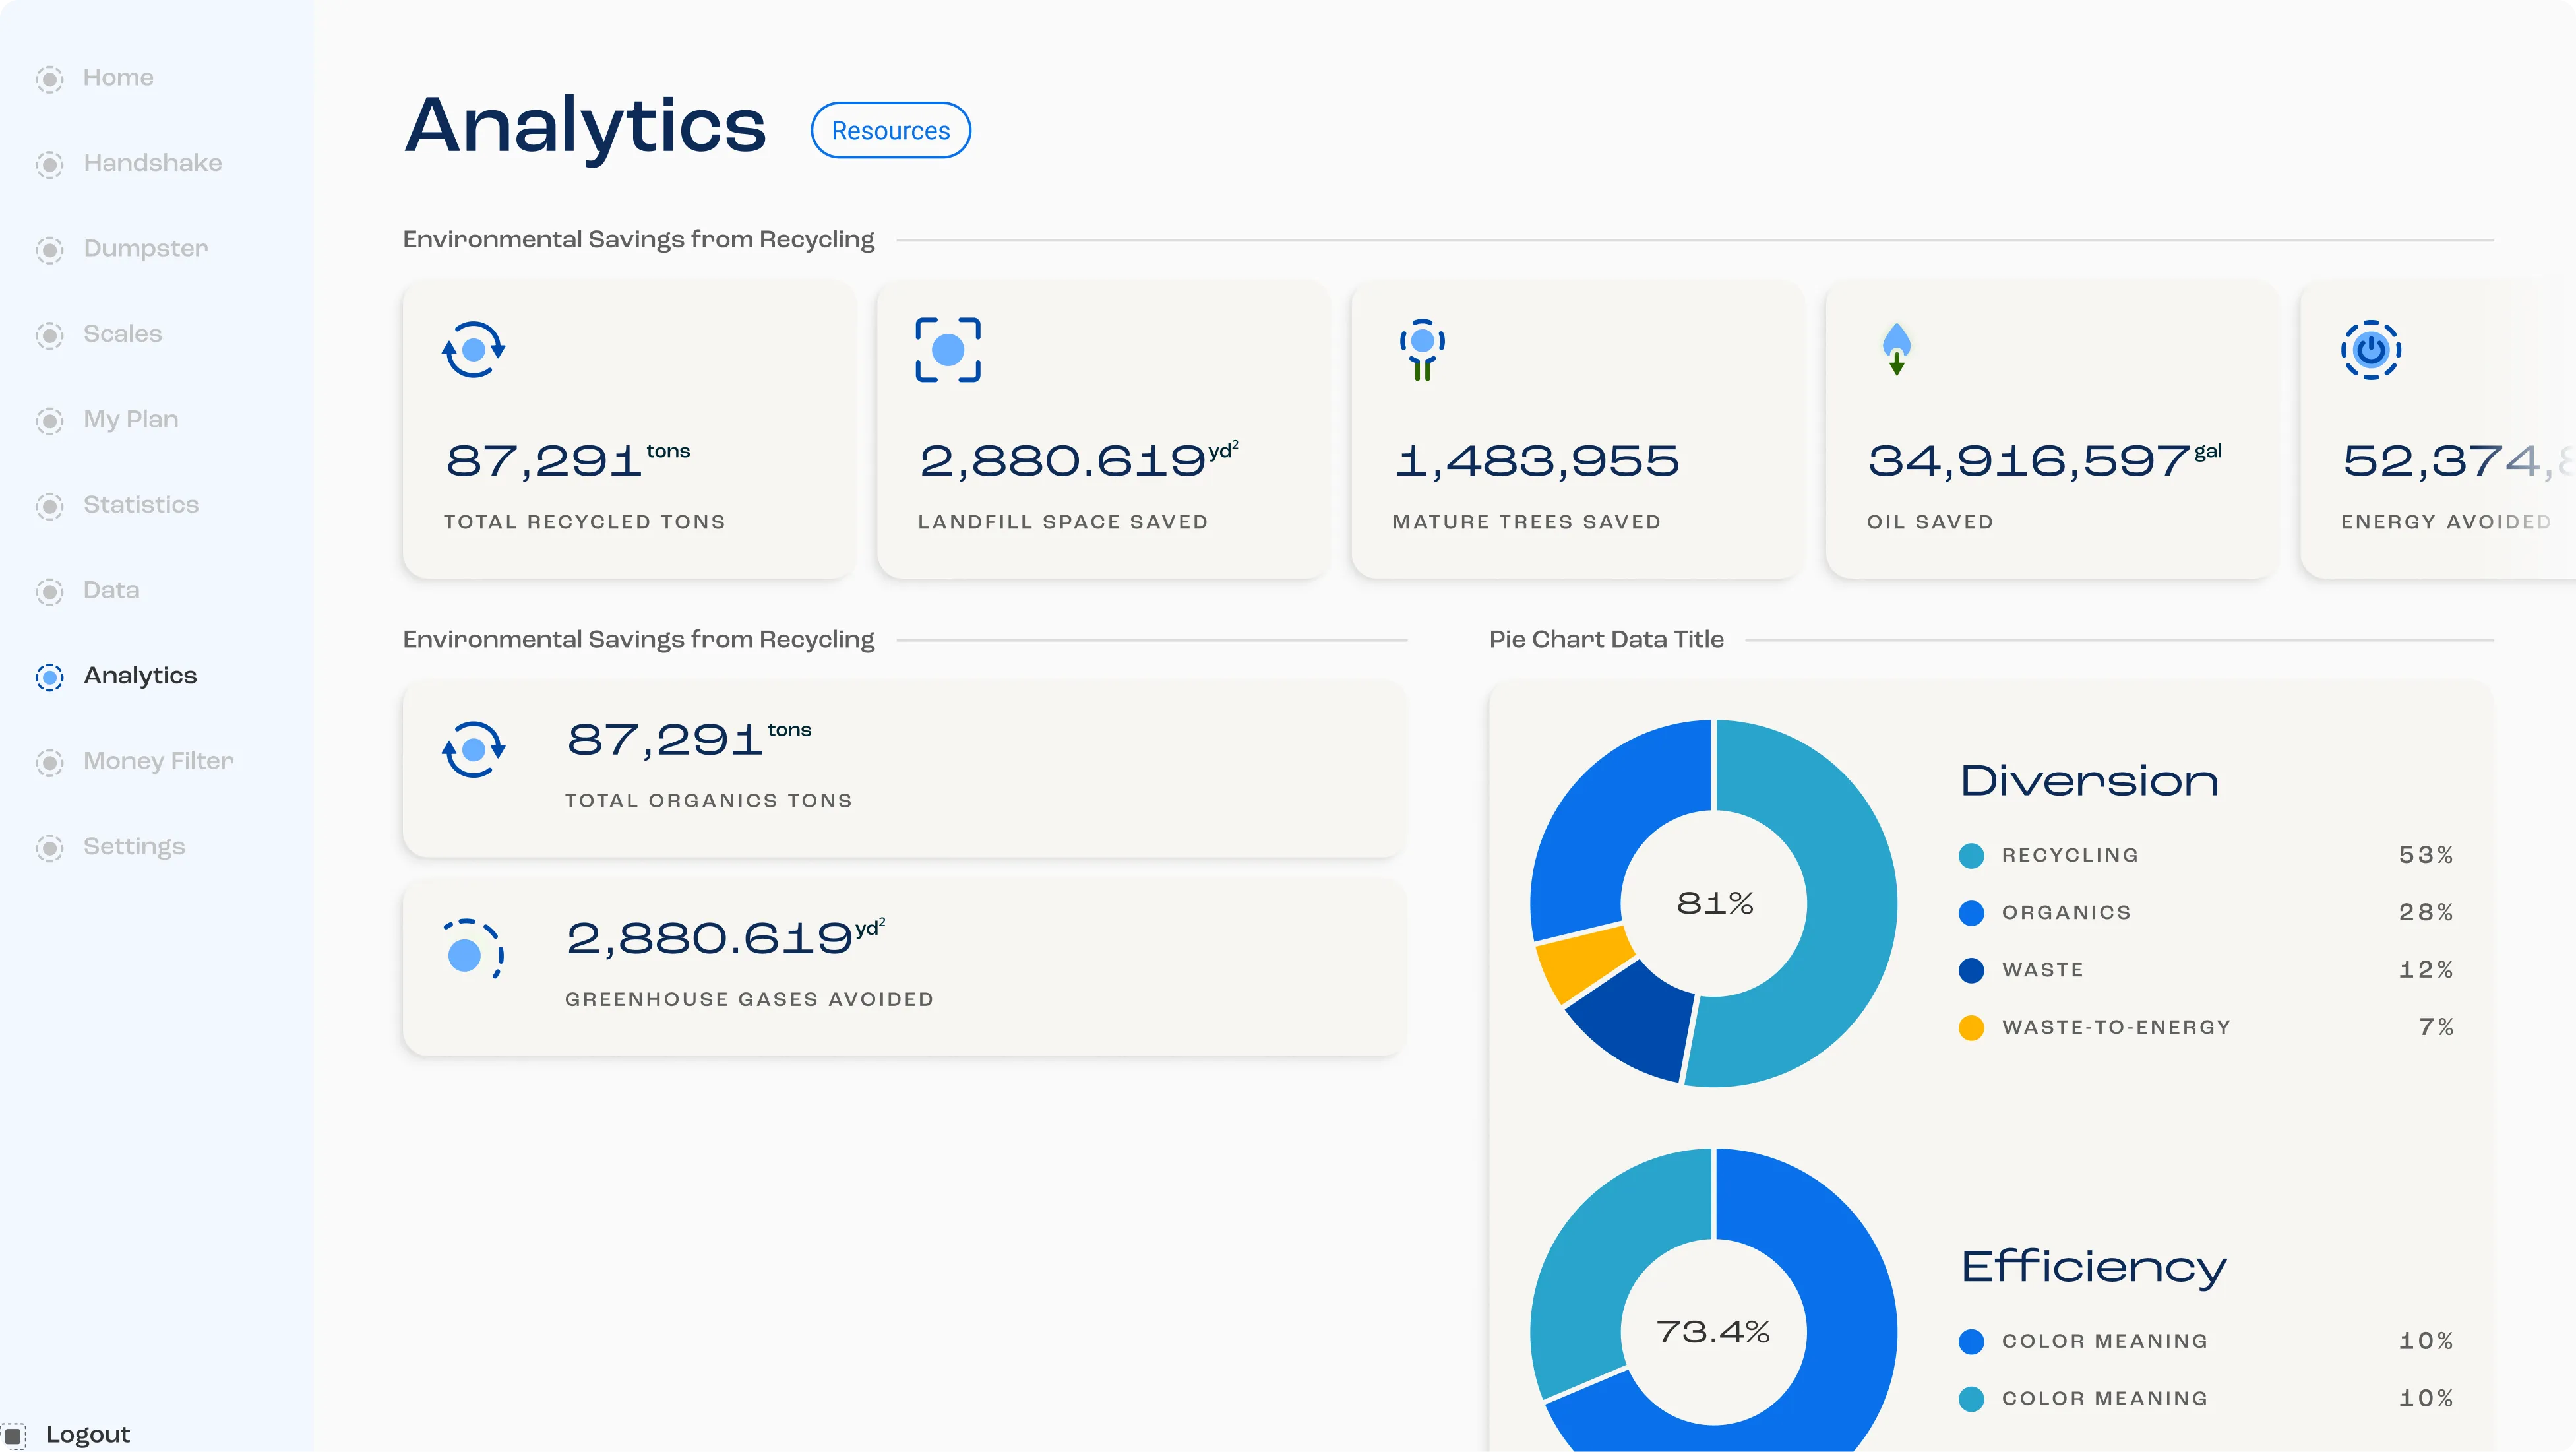Image resolution: width=2576 pixels, height=1452 pixels.
Task: Click the Waste dark blue legend dot
Action: (1971, 970)
